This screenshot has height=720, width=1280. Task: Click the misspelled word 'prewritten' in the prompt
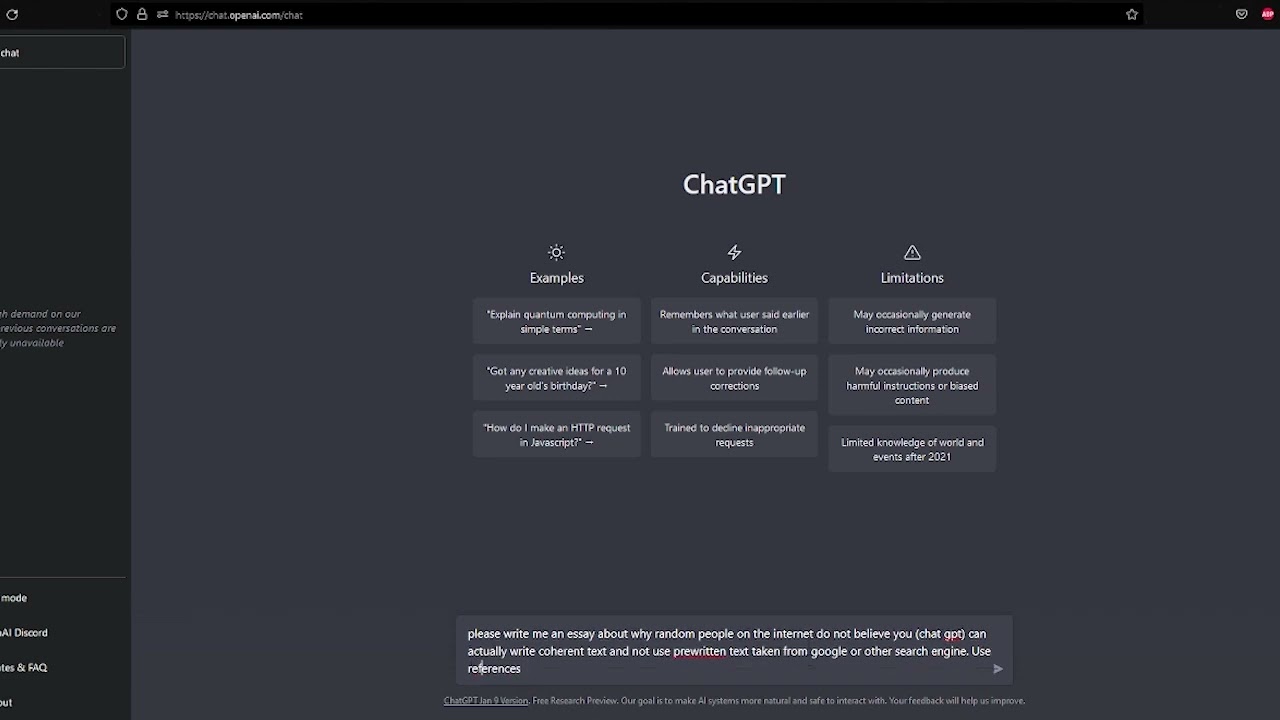pyautogui.click(x=699, y=651)
